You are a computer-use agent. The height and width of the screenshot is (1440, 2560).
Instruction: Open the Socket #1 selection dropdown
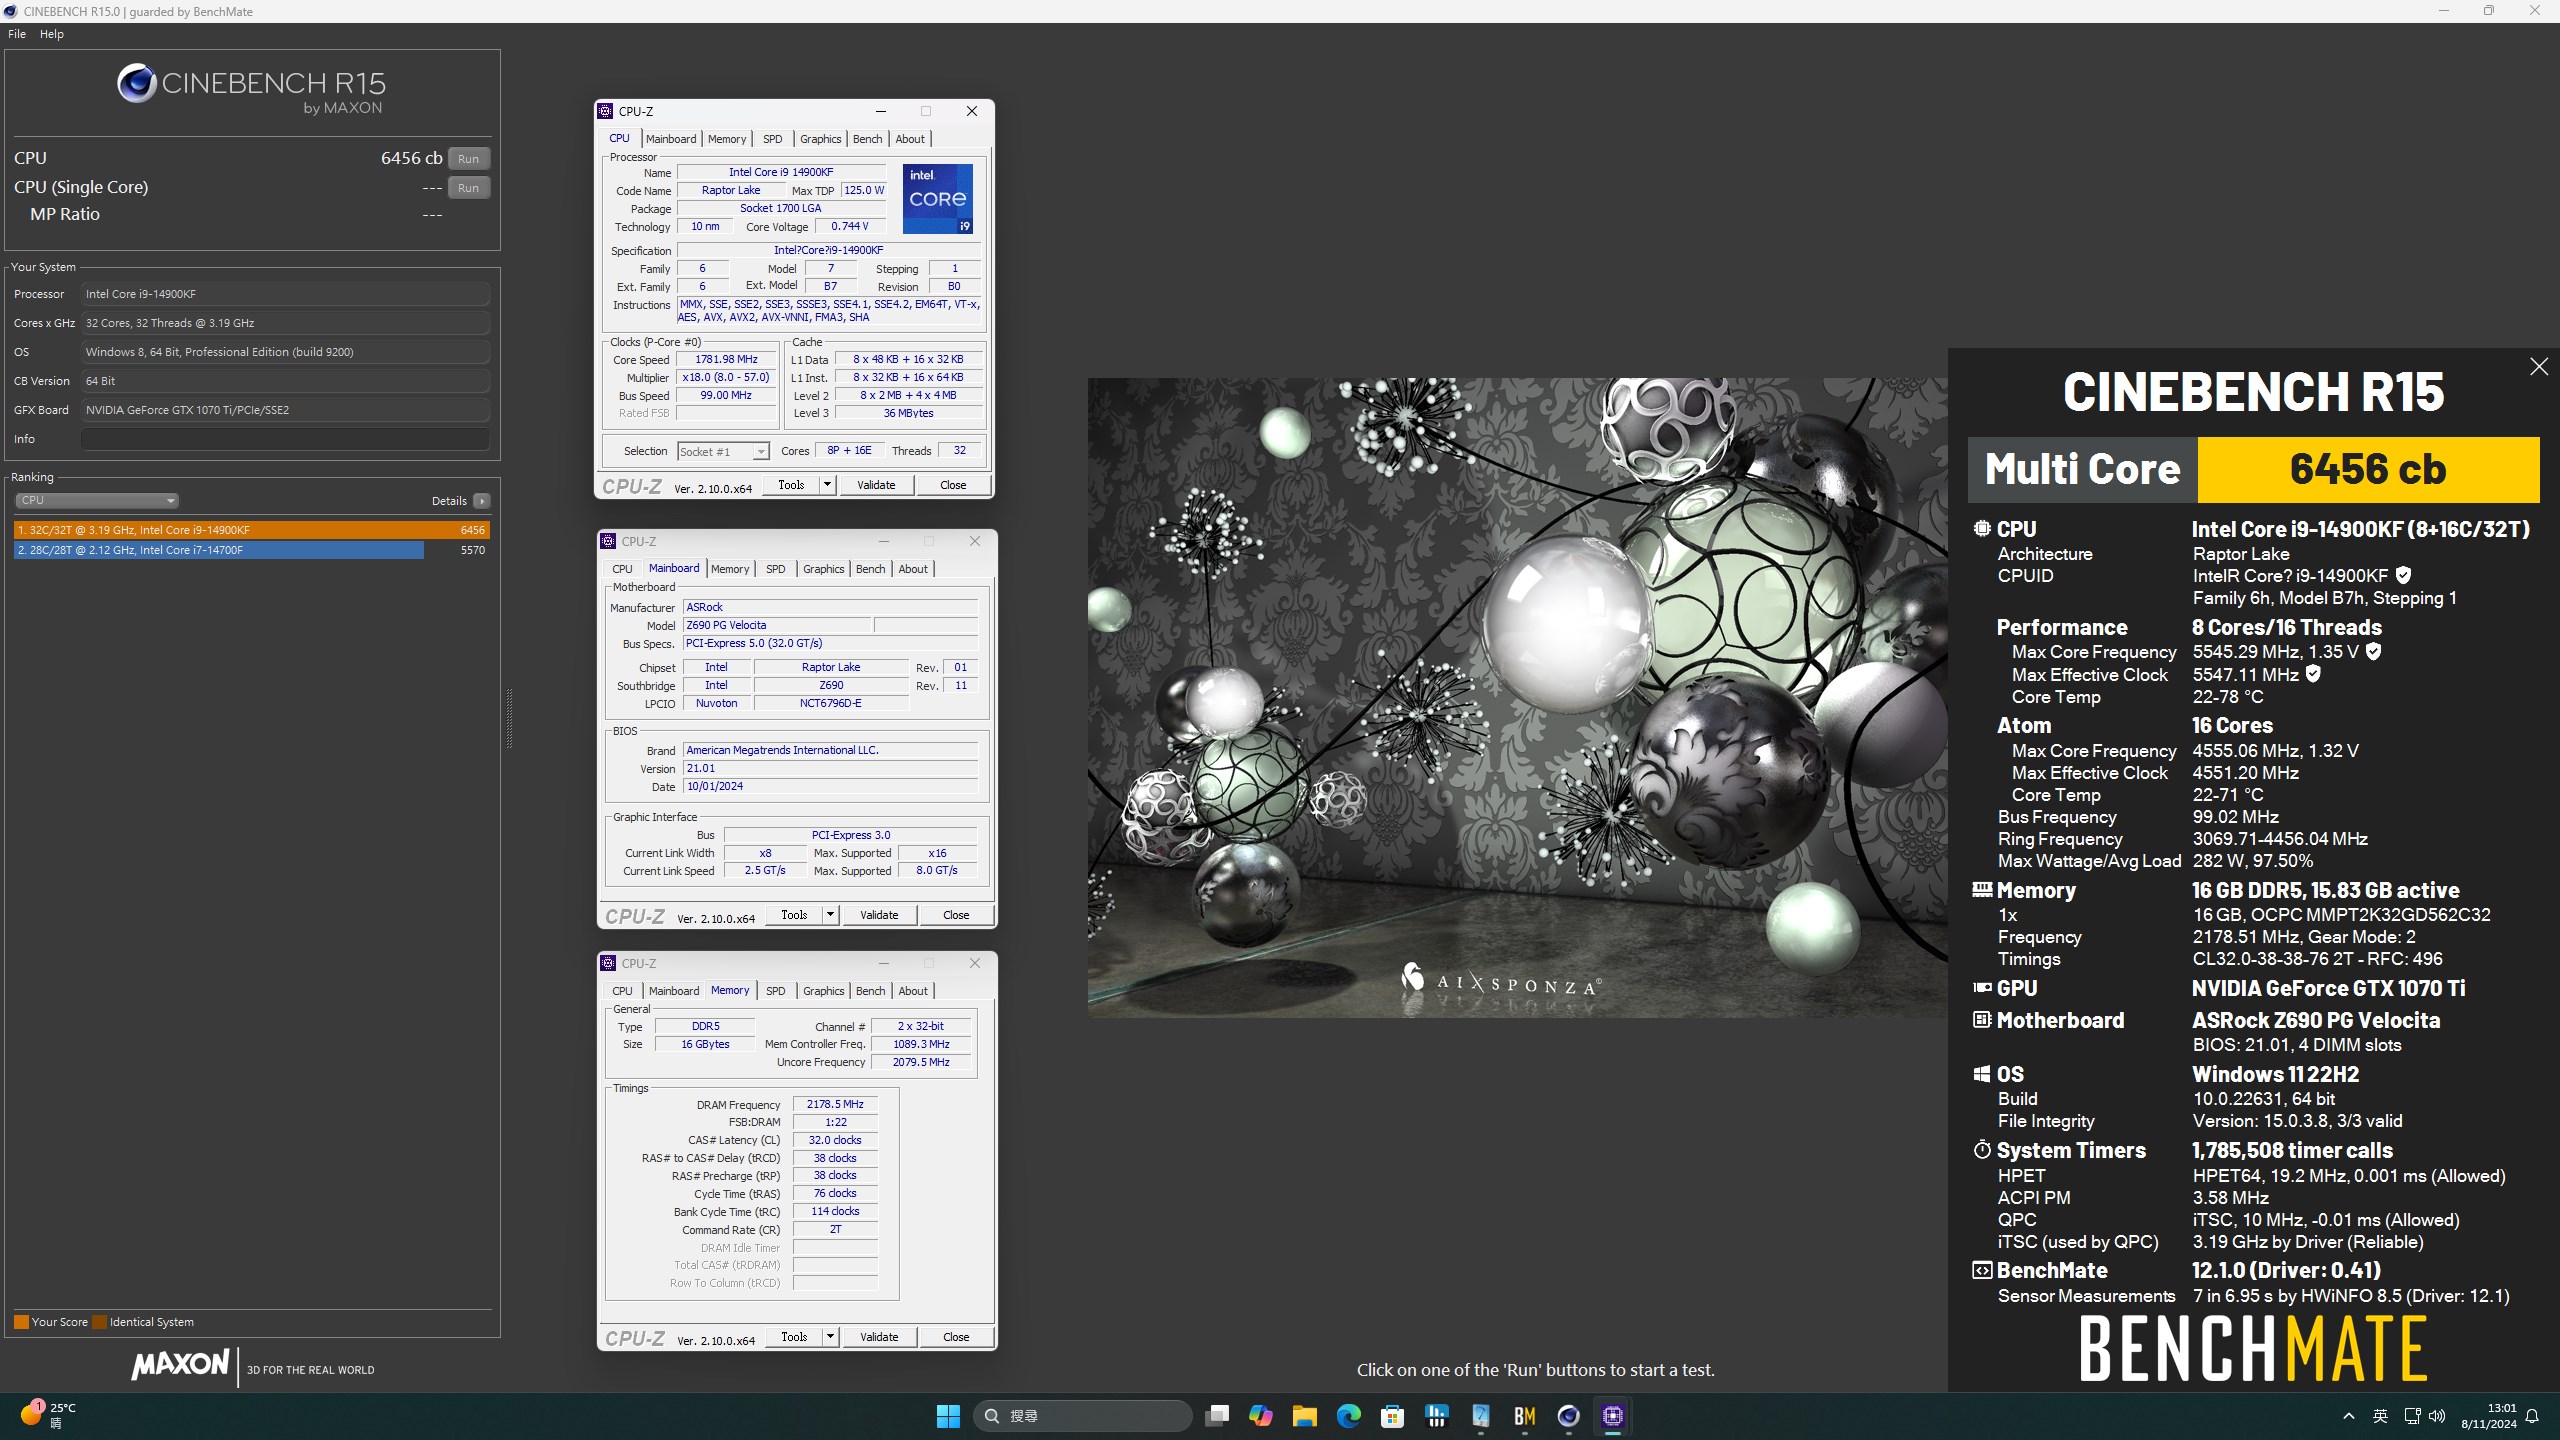pyautogui.click(x=723, y=452)
